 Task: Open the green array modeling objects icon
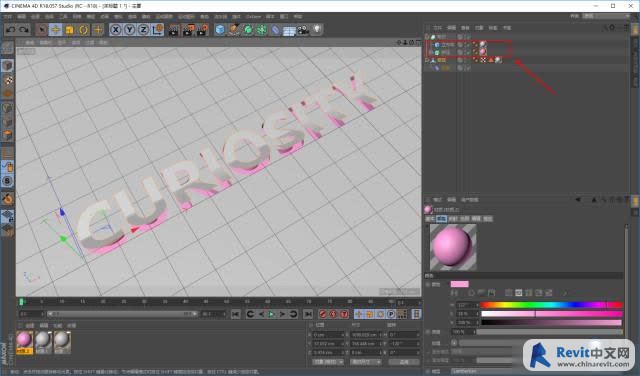(x=262, y=30)
